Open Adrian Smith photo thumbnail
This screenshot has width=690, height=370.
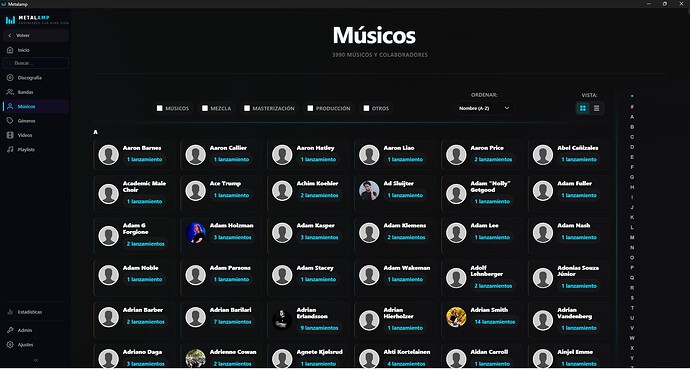[x=456, y=317]
